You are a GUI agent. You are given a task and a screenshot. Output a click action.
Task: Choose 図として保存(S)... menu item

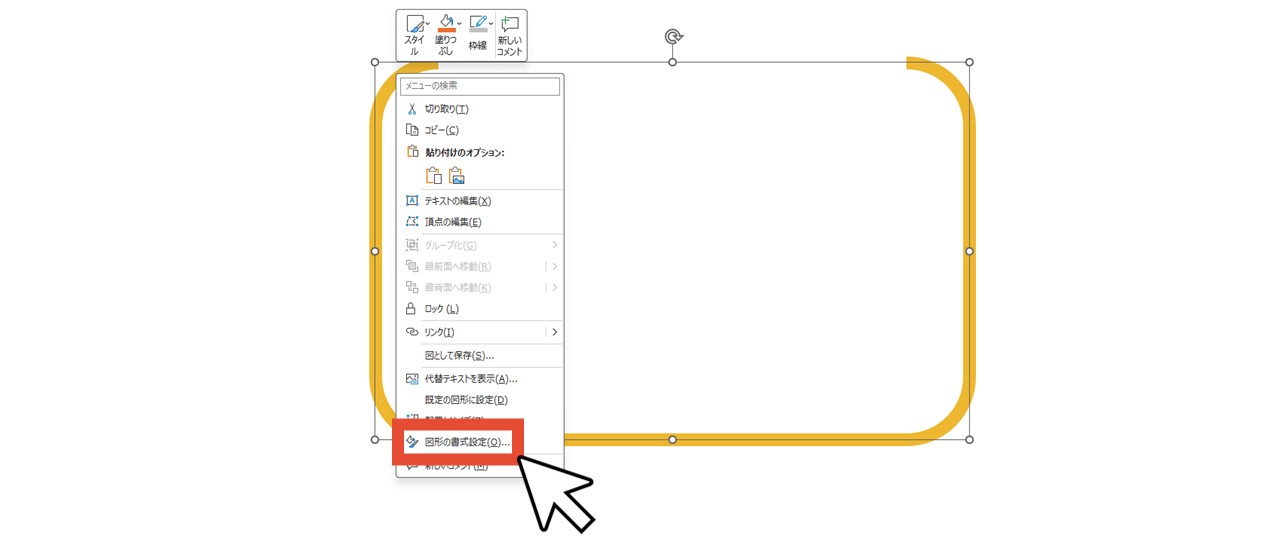point(459,355)
